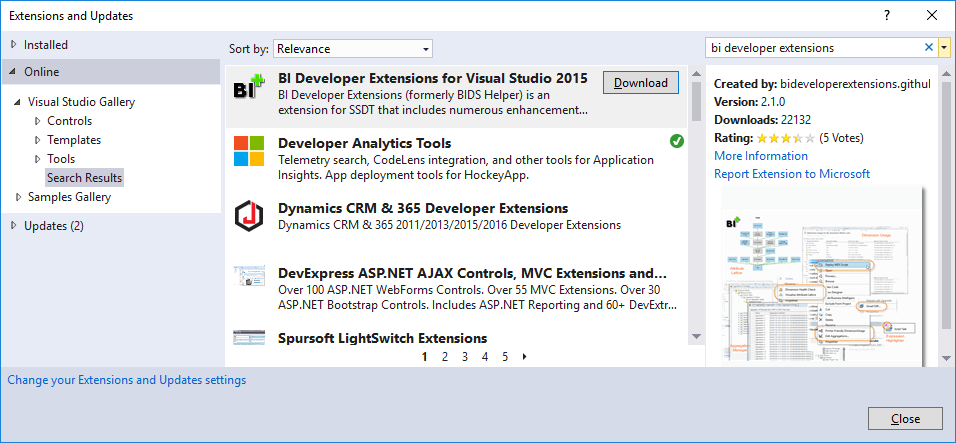The height and width of the screenshot is (443, 956).
Task: Go to results page 4
Action: (x=485, y=357)
